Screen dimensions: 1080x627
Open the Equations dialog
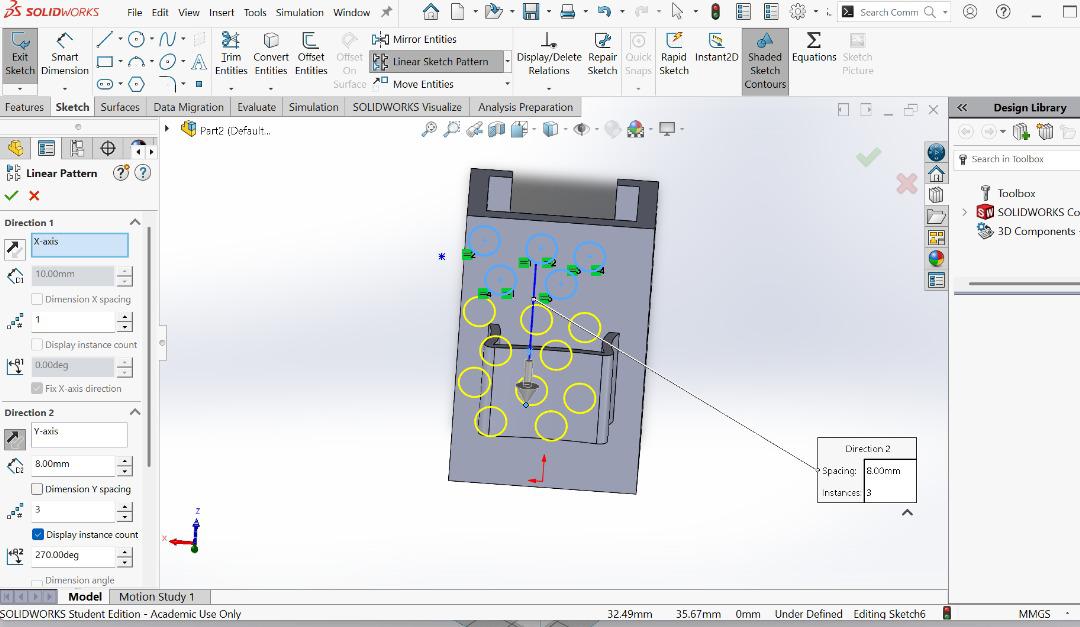[813, 48]
